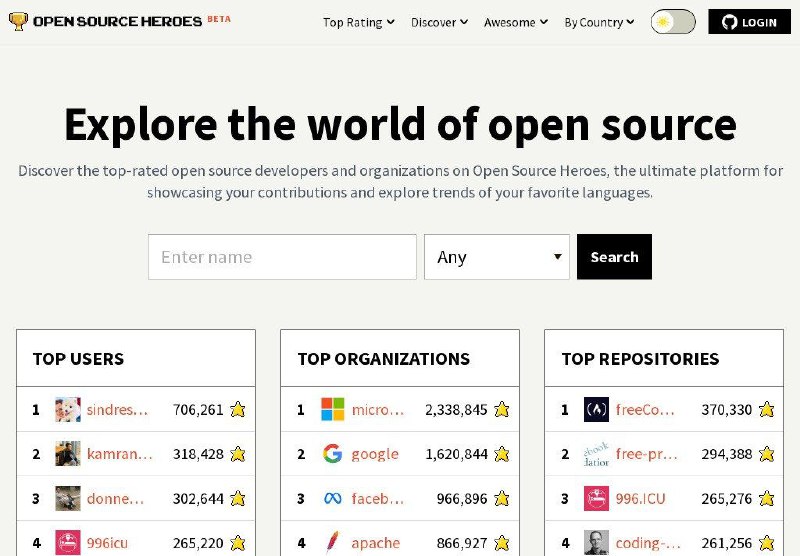Screen dimensions: 800x556
Task: Click the Meta logo for Facebook
Action: click(332, 498)
